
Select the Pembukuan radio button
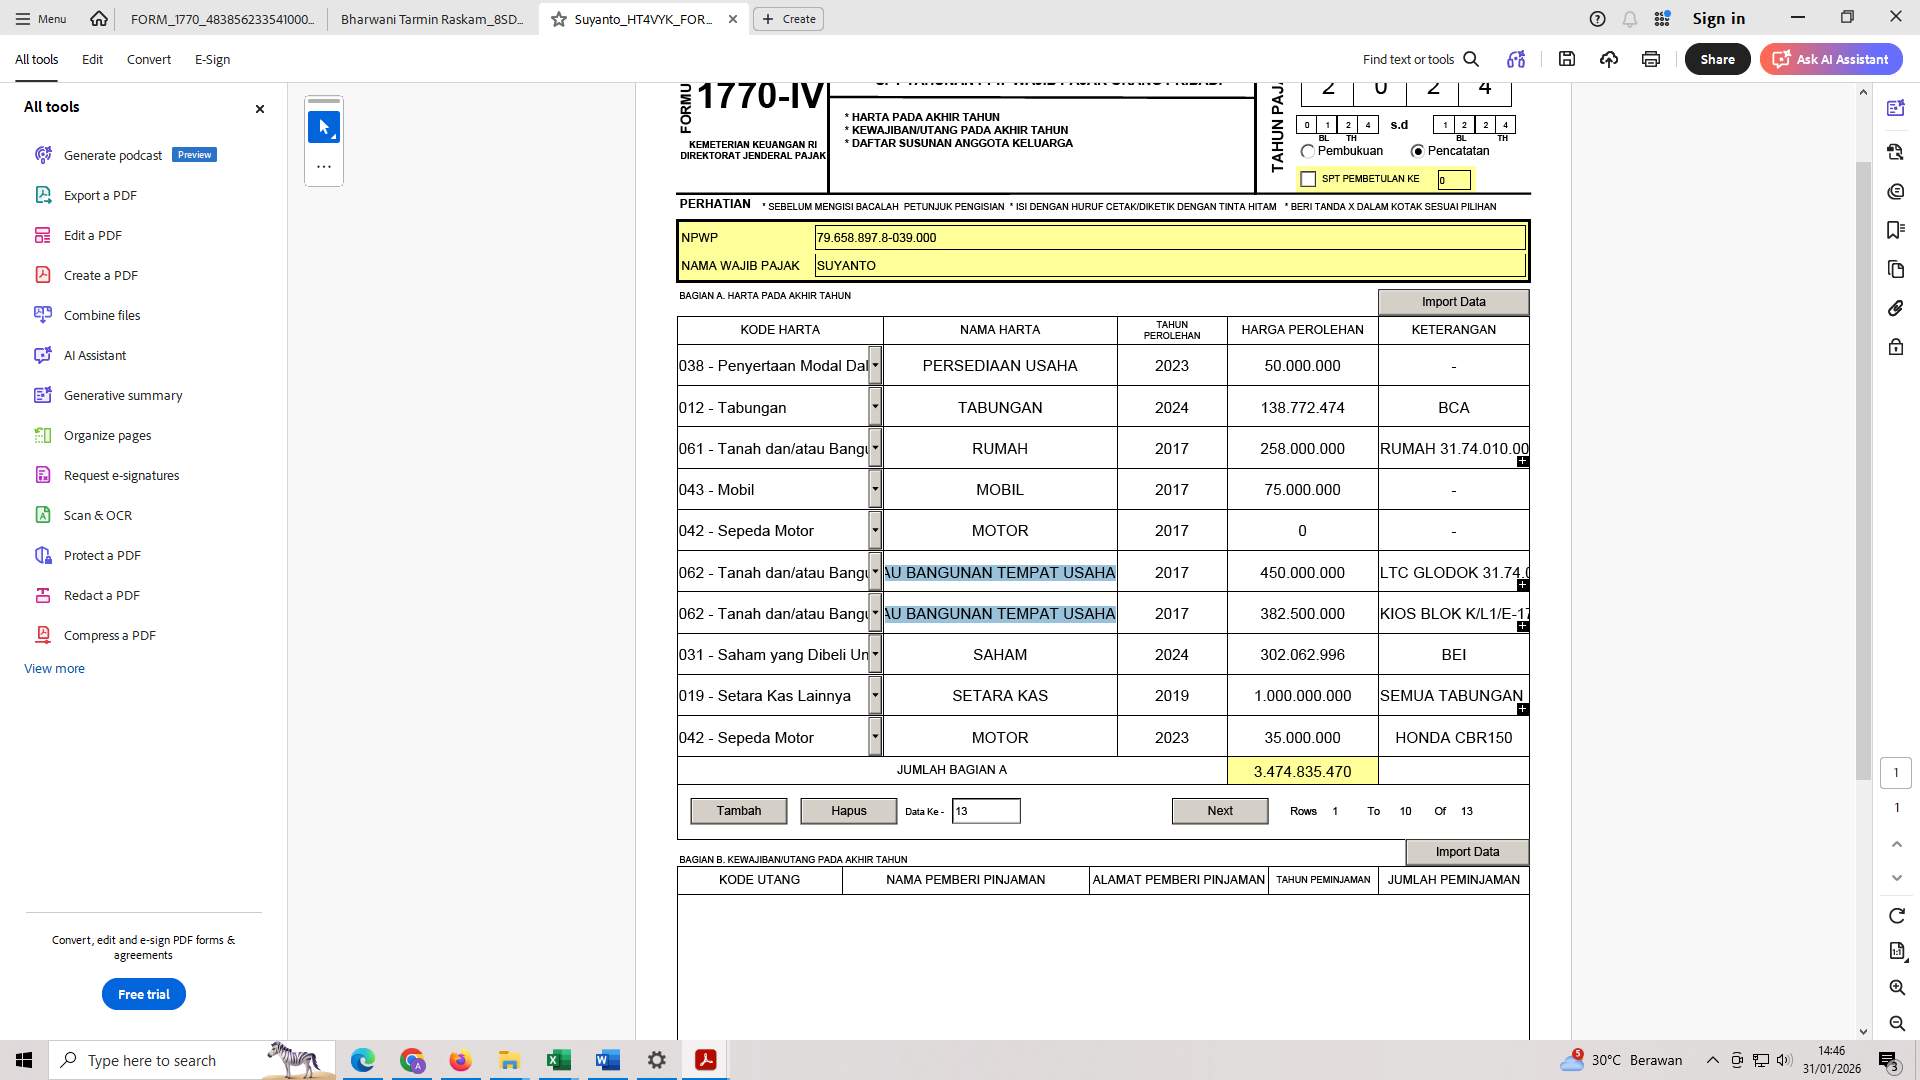coord(1308,151)
